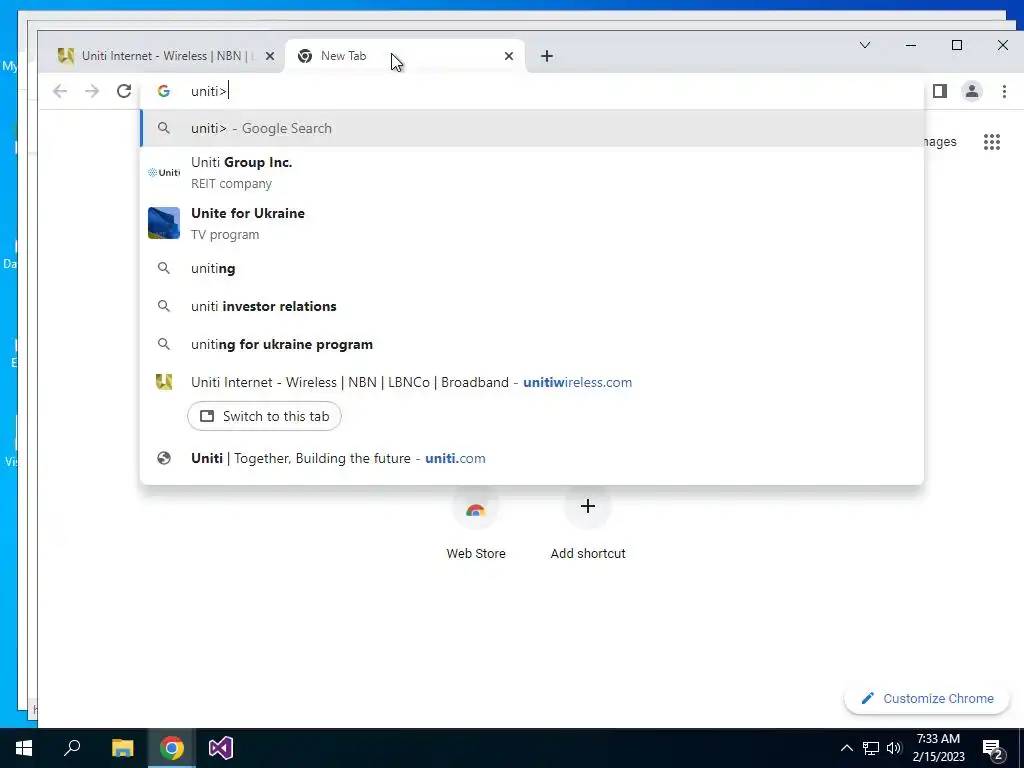This screenshot has height=768, width=1024.
Task: Click the browser back arrow
Action: pos(60,91)
